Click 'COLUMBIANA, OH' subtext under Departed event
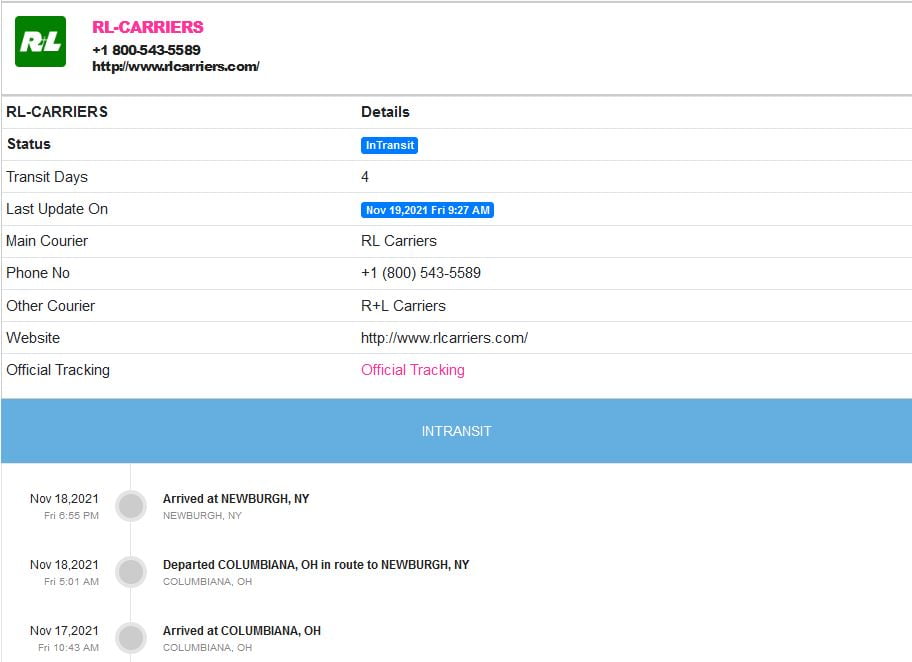This screenshot has height=662, width=912. 207,581
